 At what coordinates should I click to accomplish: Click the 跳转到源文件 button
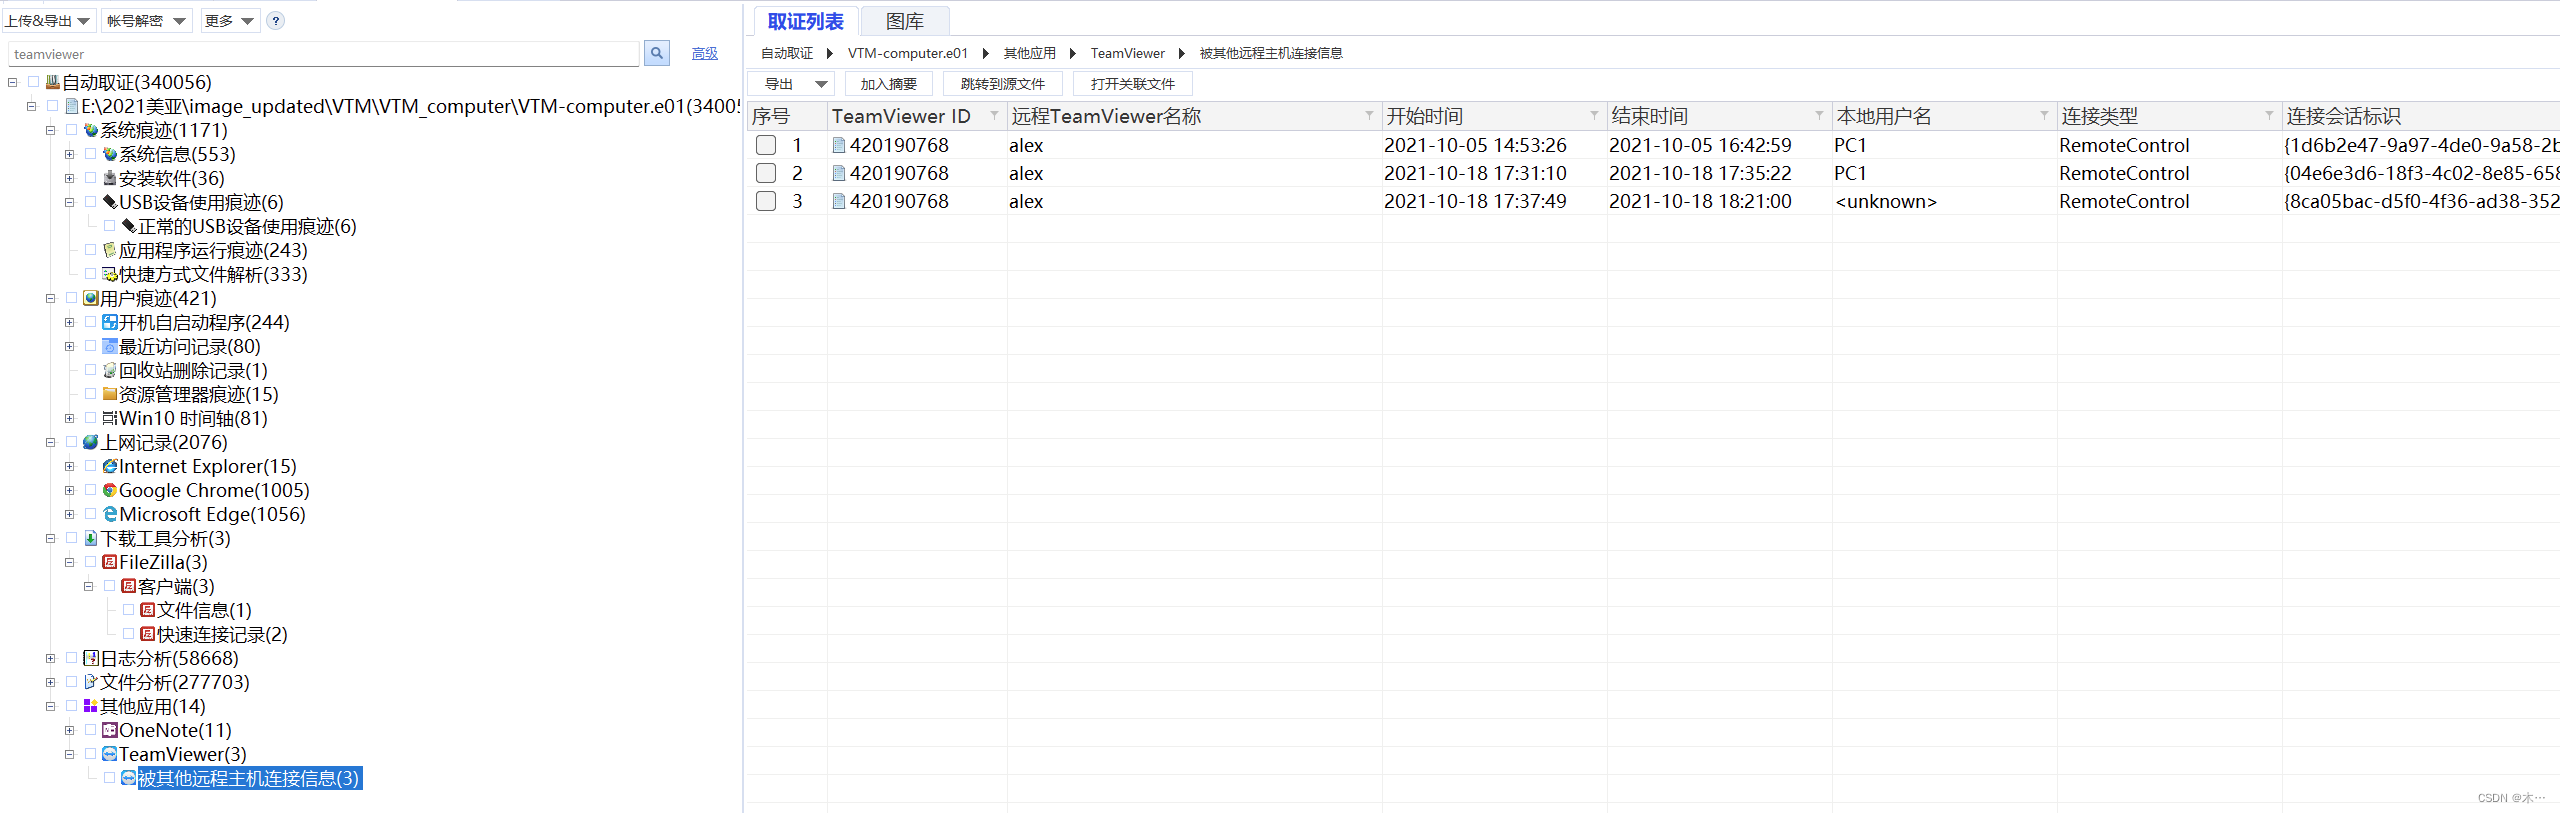point(1003,84)
